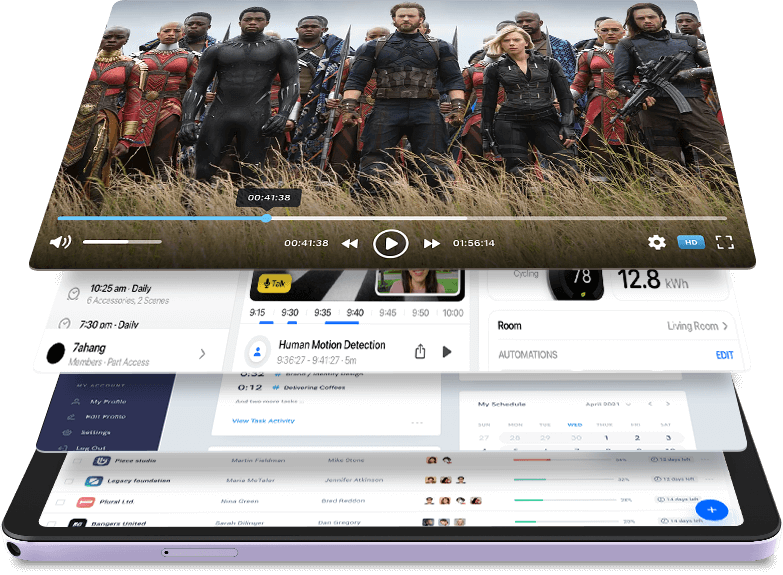Click the video progress bar handle
This screenshot has width=783, height=575.
point(267,218)
